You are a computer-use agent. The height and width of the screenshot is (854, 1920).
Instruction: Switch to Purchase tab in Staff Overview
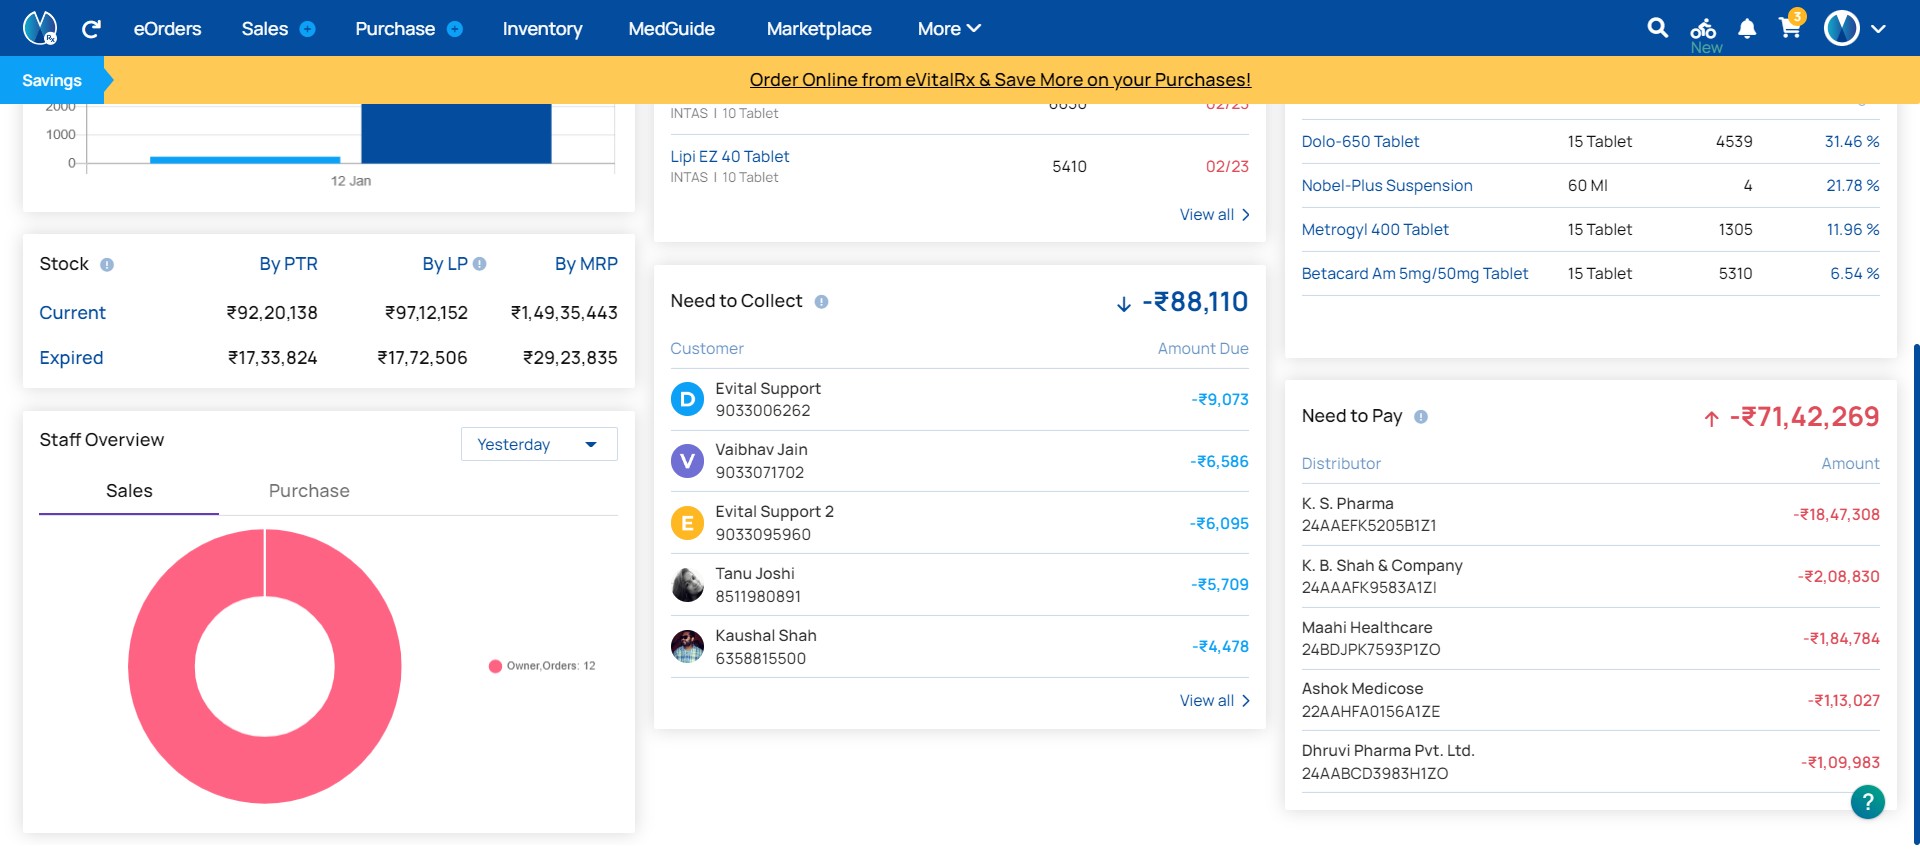click(309, 491)
